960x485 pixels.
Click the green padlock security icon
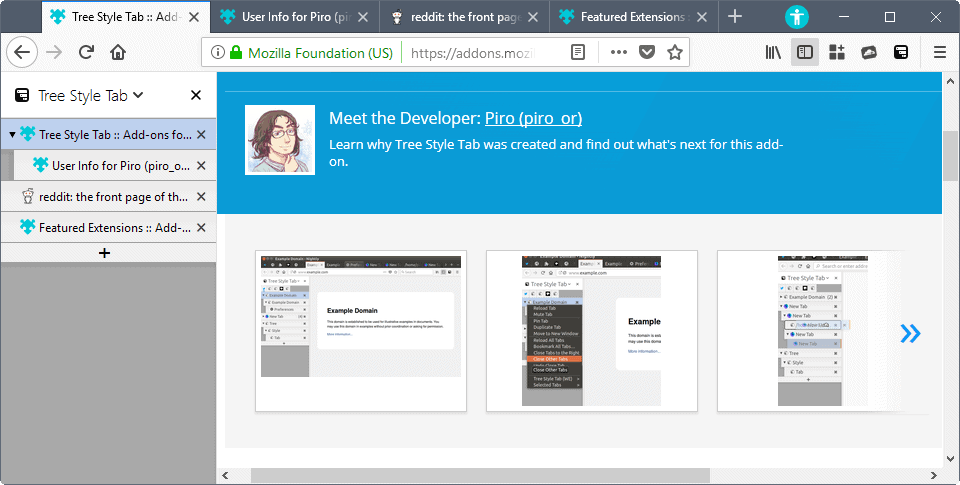point(236,53)
